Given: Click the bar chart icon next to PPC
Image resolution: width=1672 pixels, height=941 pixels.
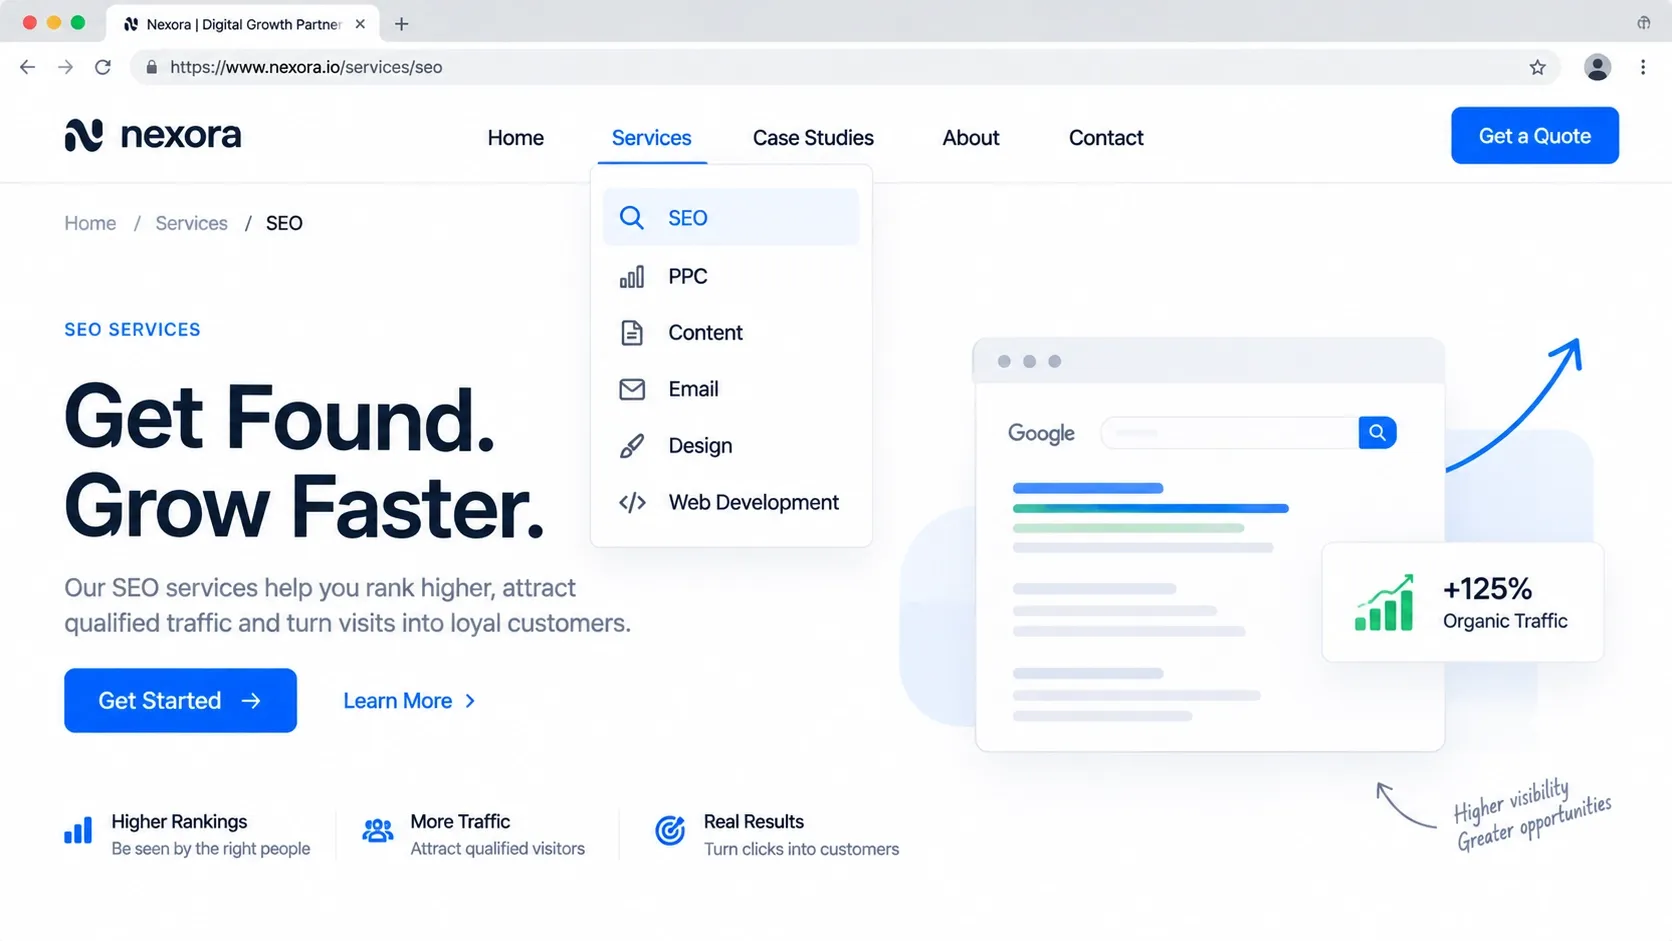Looking at the screenshot, I should pos(631,277).
